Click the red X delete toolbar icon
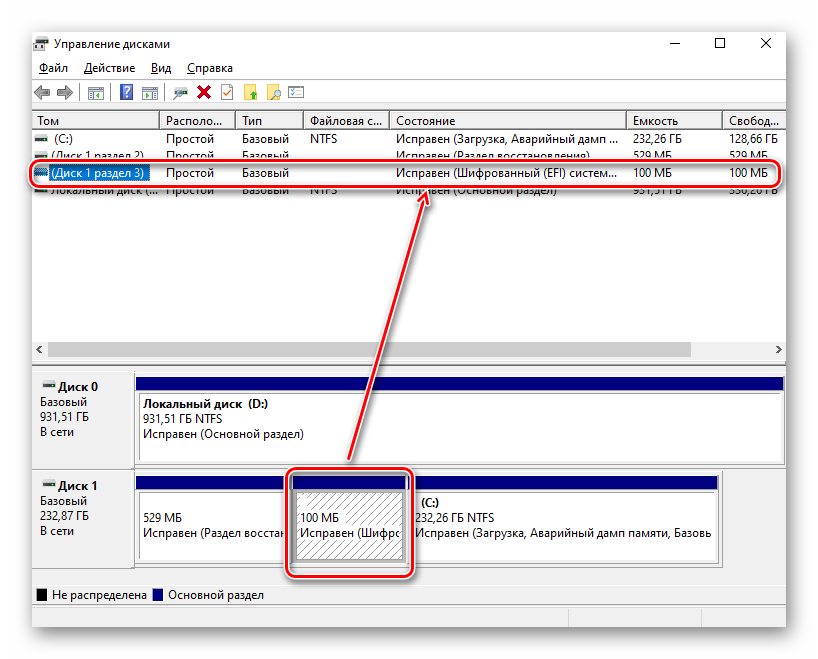Image resolution: width=818 pixels, height=659 pixels. [204, 93]
